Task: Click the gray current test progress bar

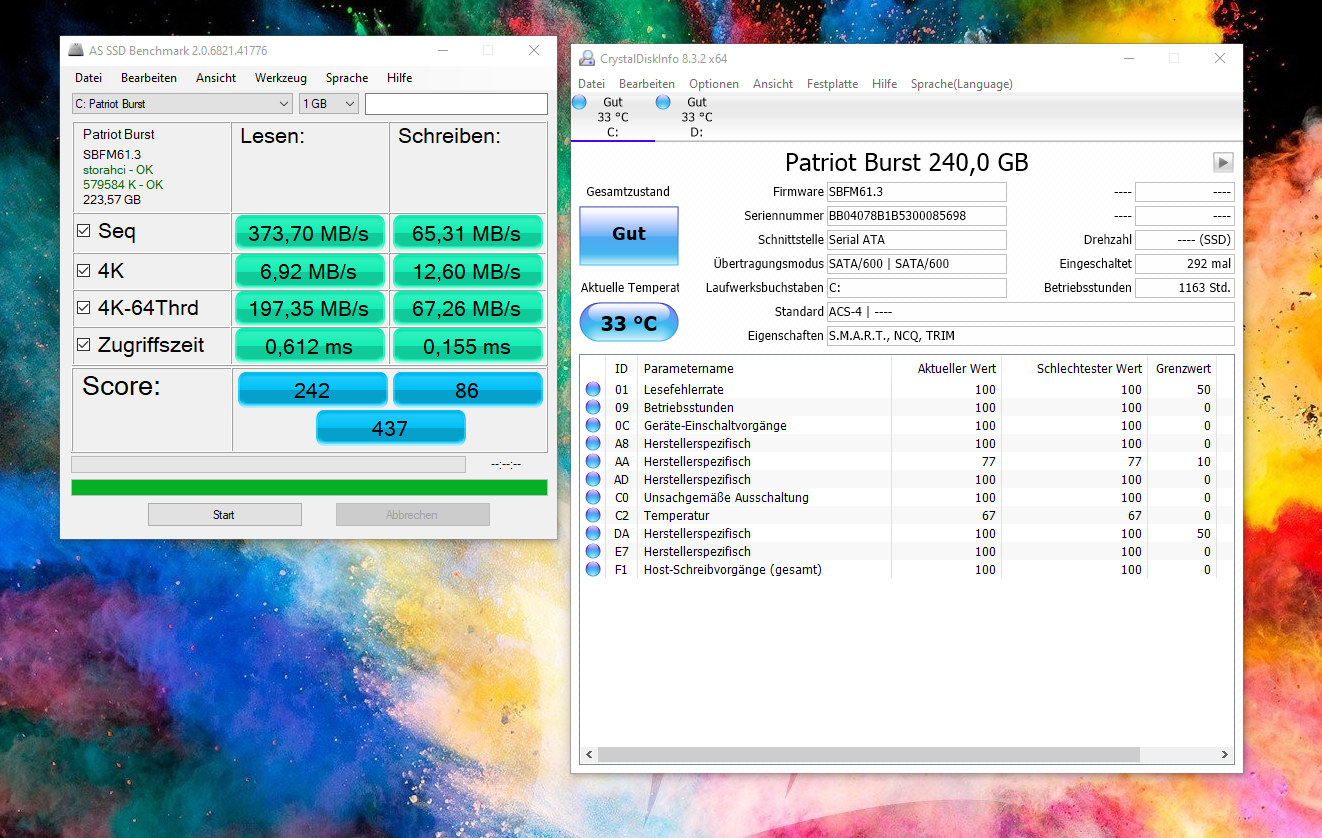Action: [x=268, y=464]
